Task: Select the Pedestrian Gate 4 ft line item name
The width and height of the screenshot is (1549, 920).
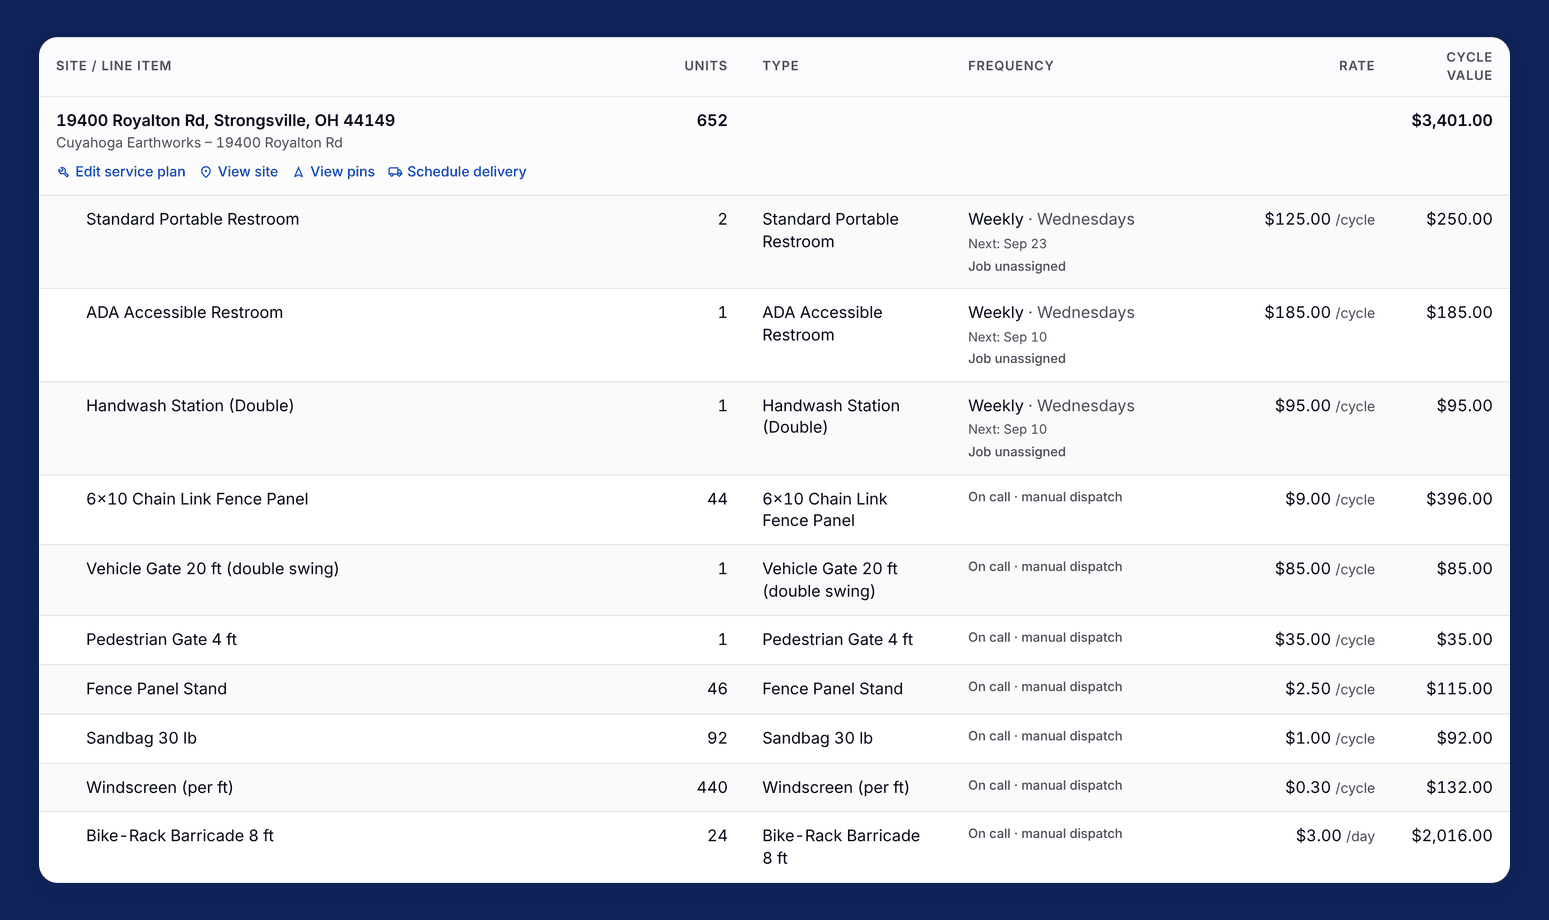Action: click(161, 639)
